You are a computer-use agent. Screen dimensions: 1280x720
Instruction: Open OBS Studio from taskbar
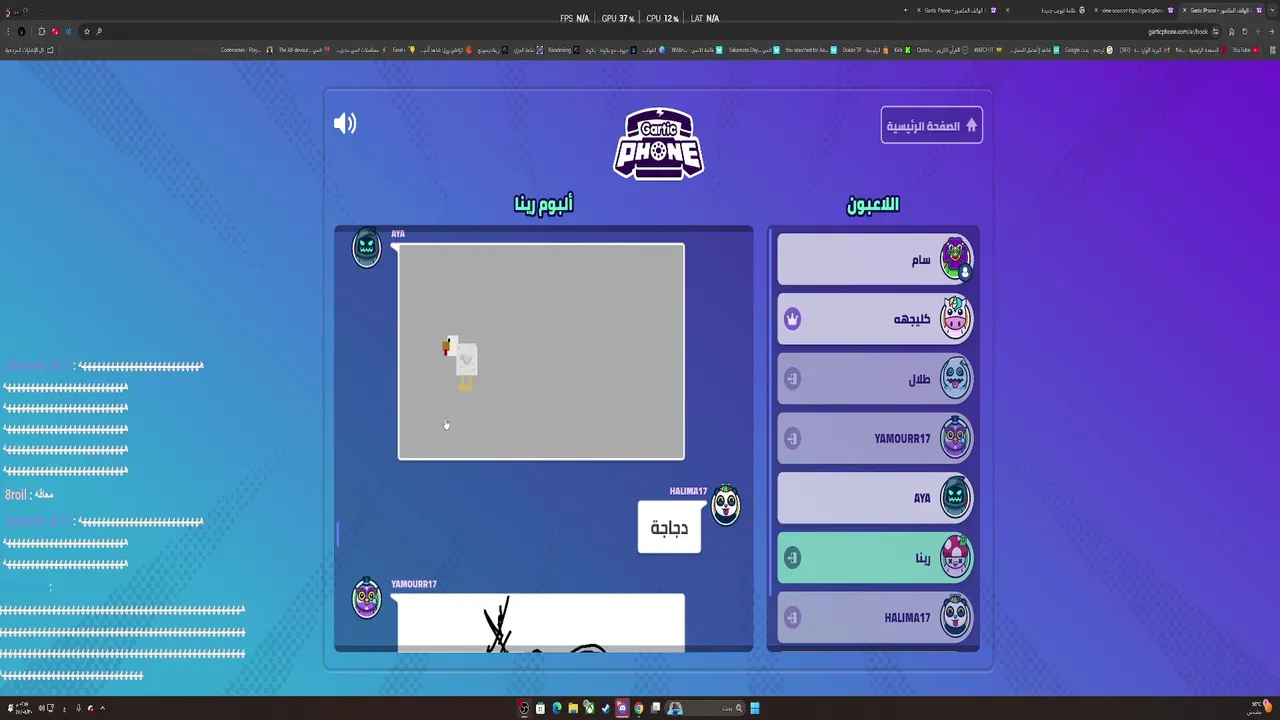(524, 708)
